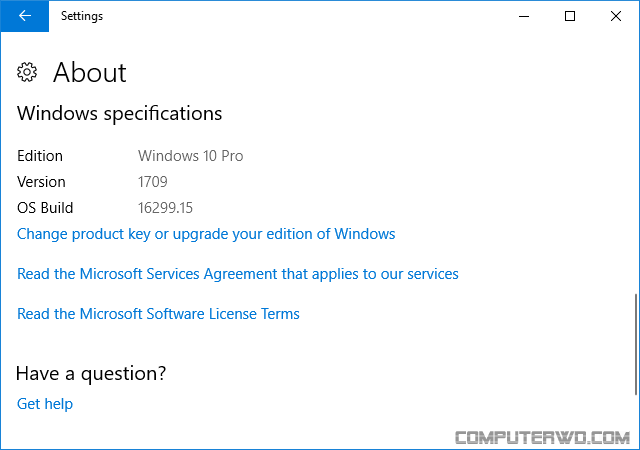The image size is (640, 450).
Task: Click the gear icon beside About
Action: point(27,72)
